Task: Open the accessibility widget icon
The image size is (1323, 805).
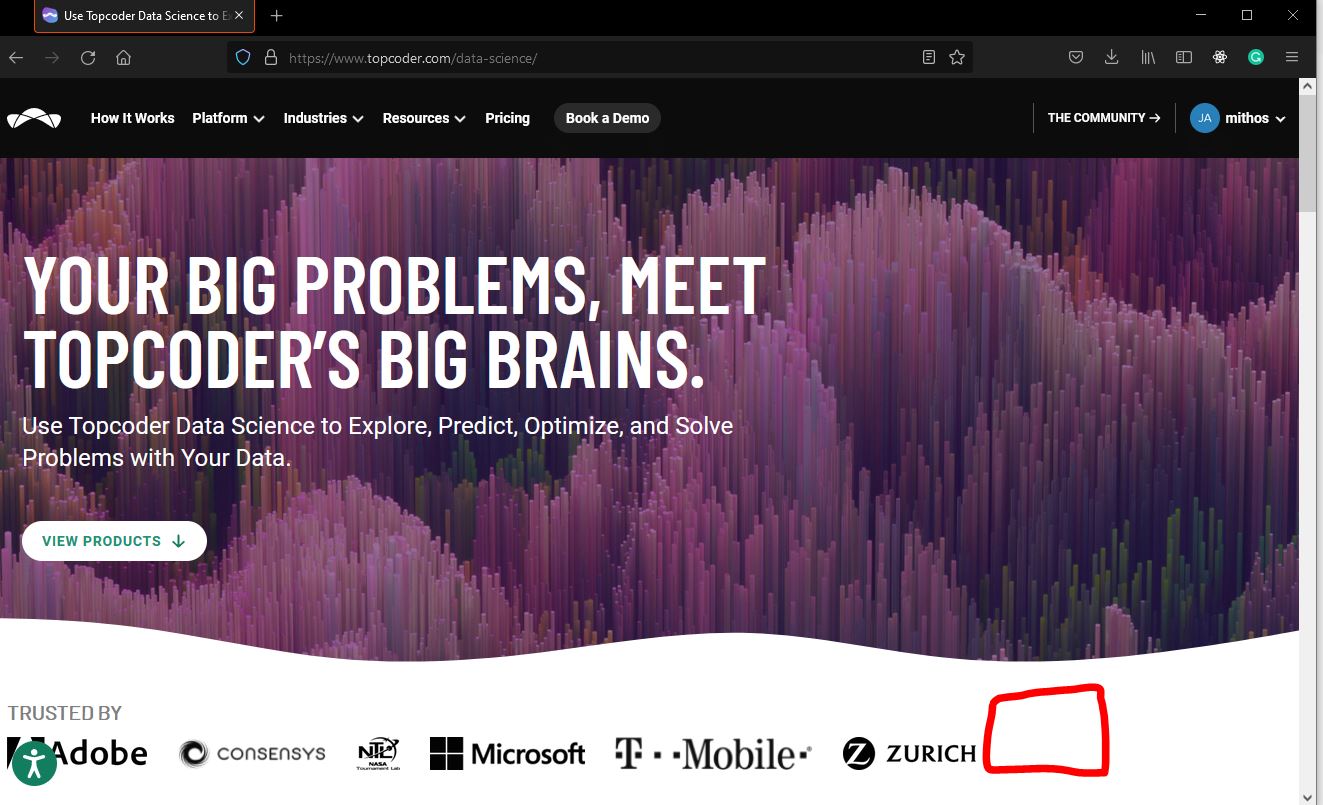Action: [x=34, y=763]
